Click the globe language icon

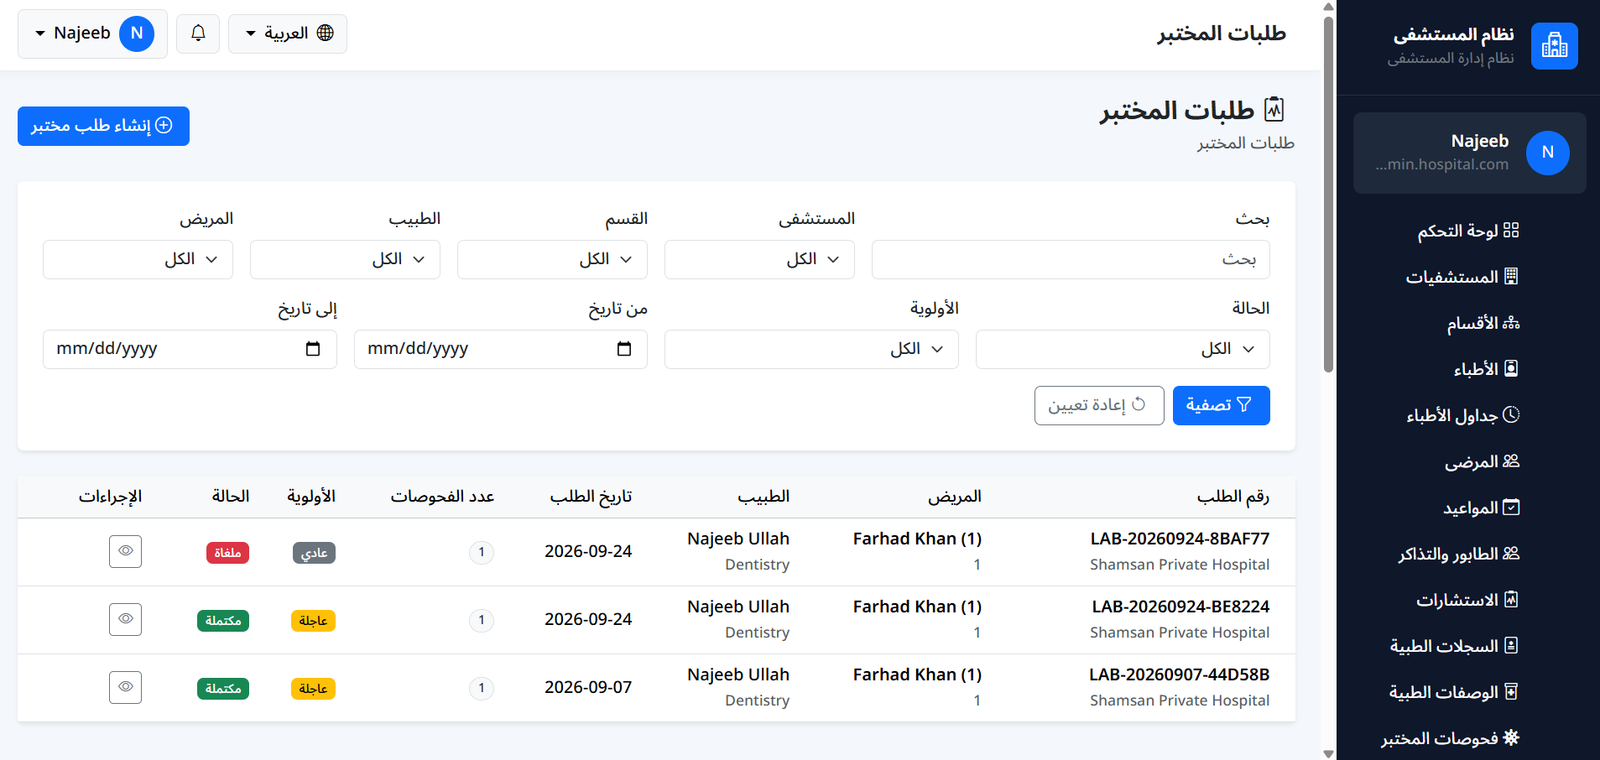pos(325,33)
